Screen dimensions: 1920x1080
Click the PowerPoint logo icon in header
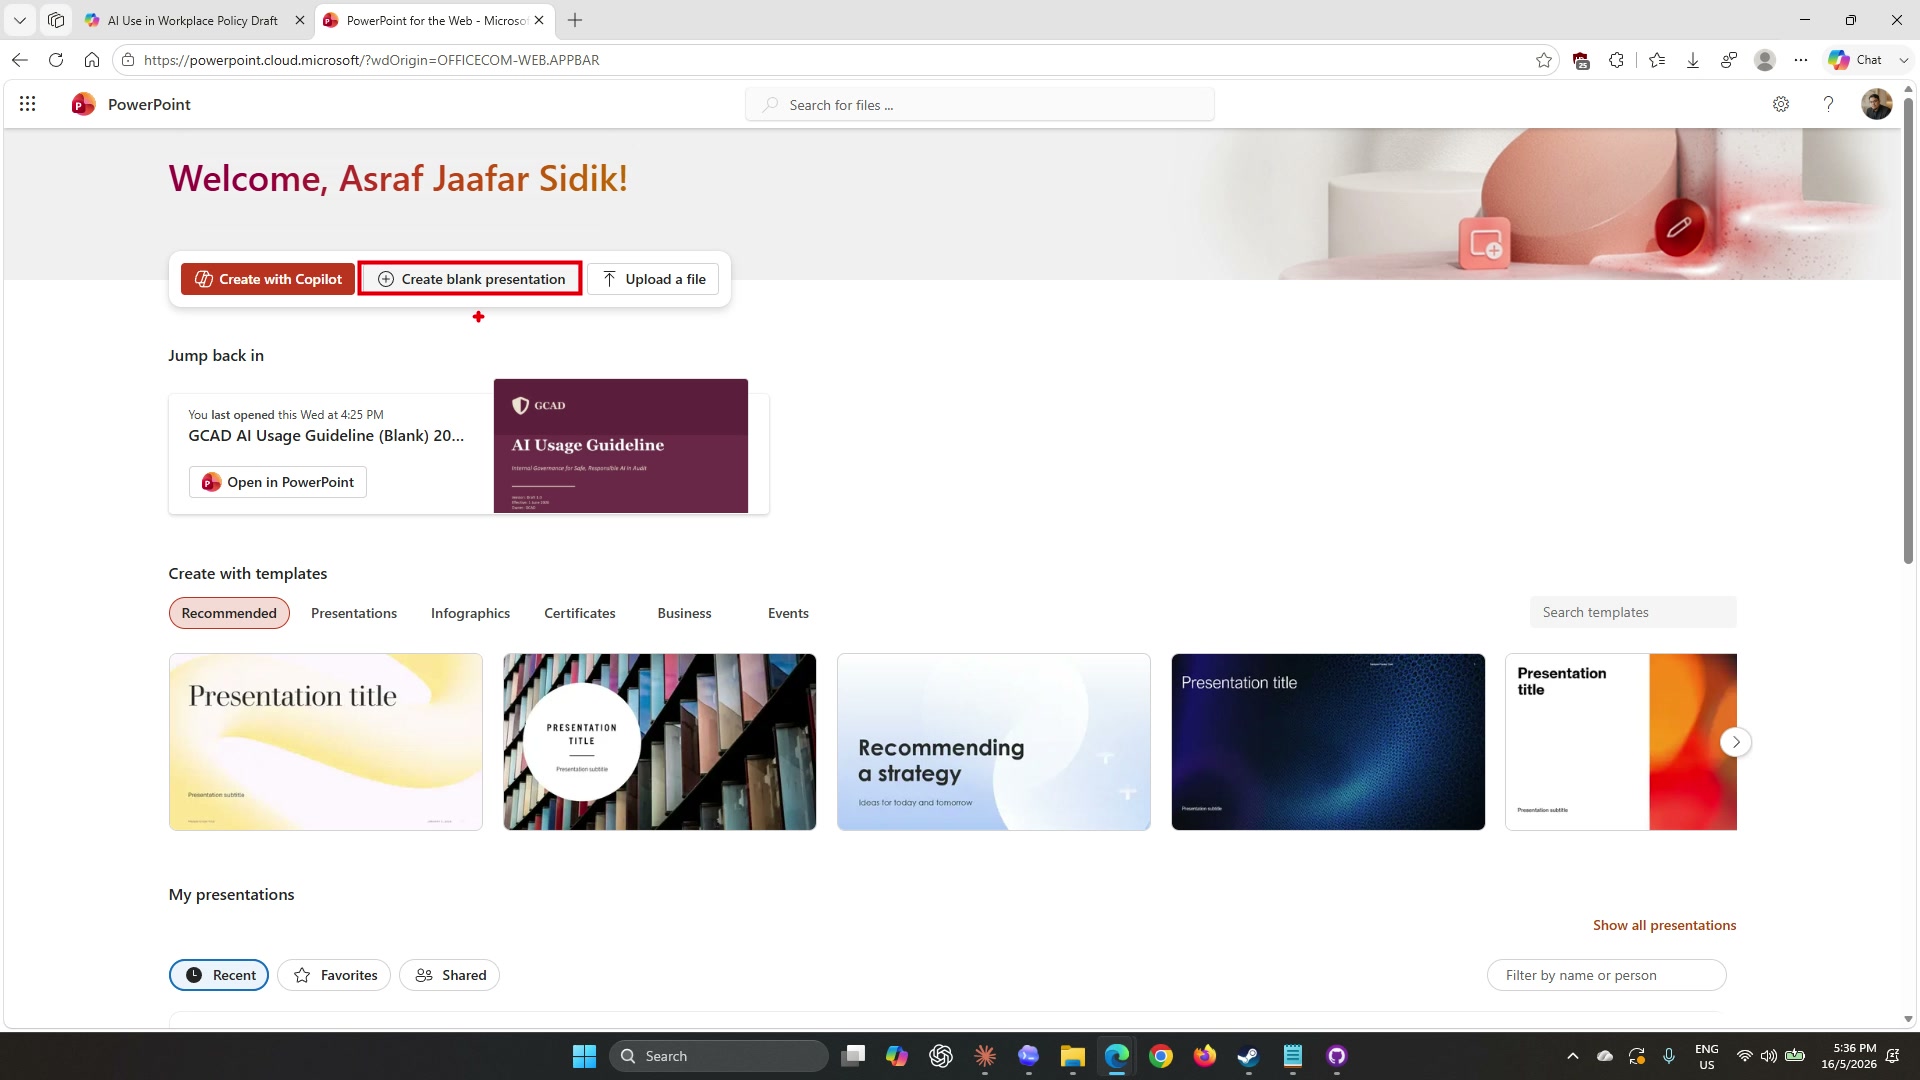click(83, 104)
